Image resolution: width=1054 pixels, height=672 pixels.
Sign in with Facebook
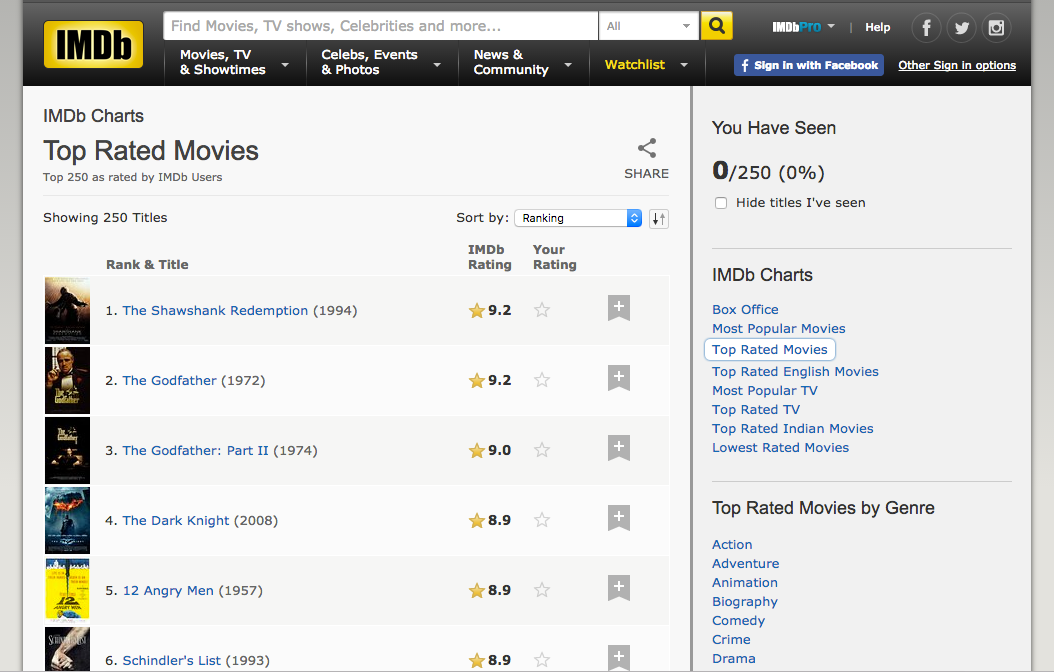tap(809, 65)
